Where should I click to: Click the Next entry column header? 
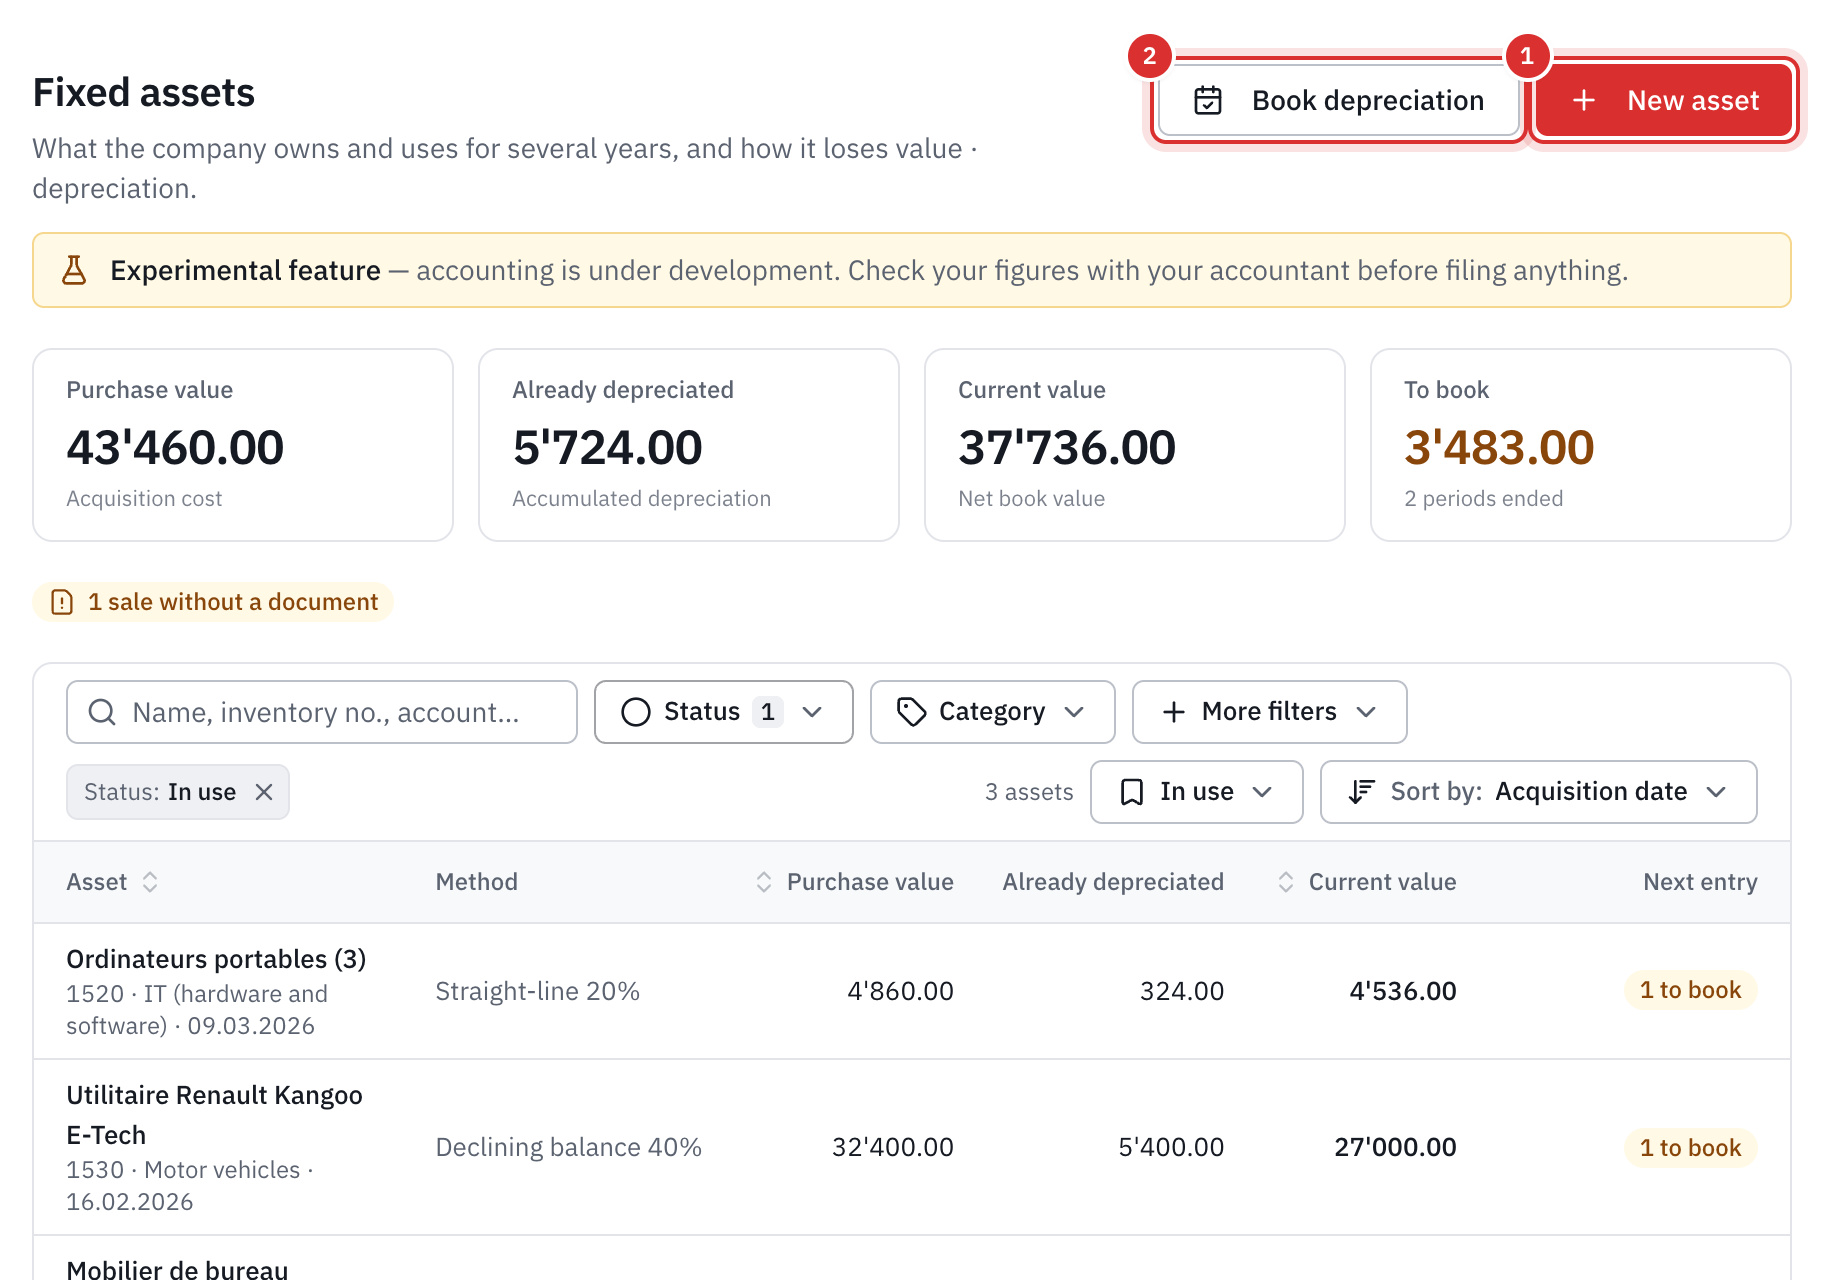click(x=1700, y=882)
